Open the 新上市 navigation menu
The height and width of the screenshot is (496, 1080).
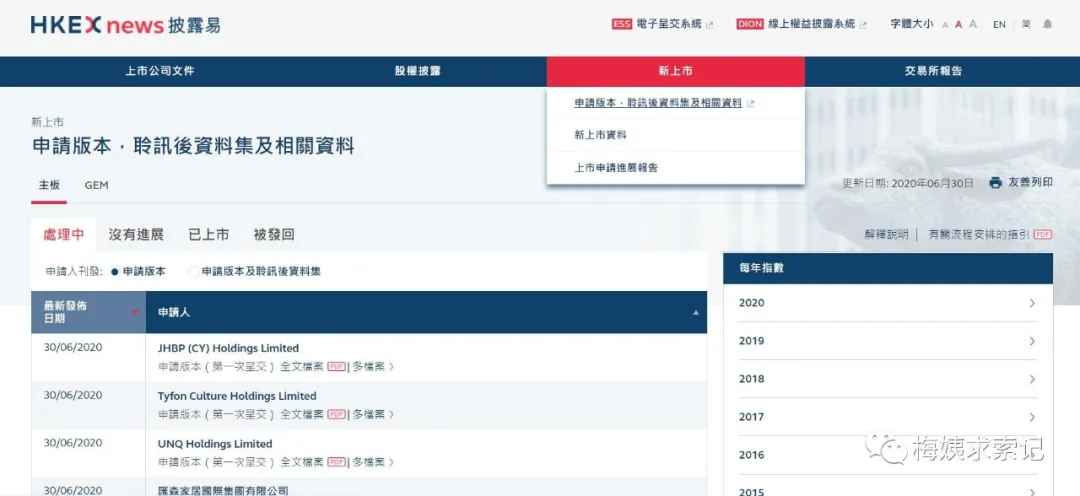(x=676, y=71)
